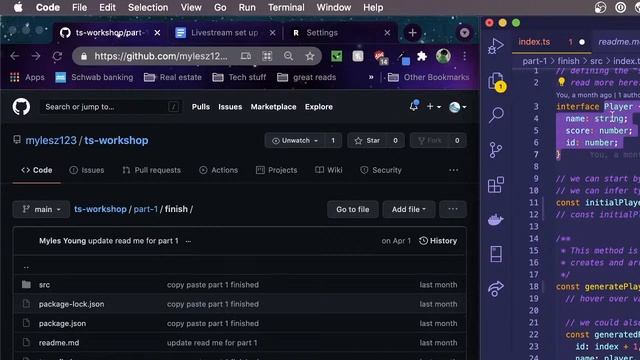Show more bookmarks with the chevron
The image size is (640, 360).
371,77
